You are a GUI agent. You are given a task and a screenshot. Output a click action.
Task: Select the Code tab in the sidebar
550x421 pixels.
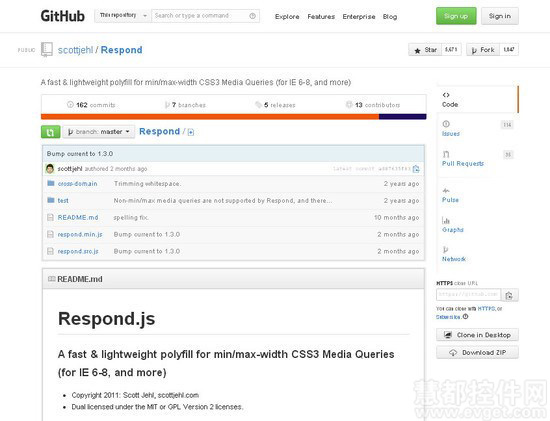(x=477, y=100)
